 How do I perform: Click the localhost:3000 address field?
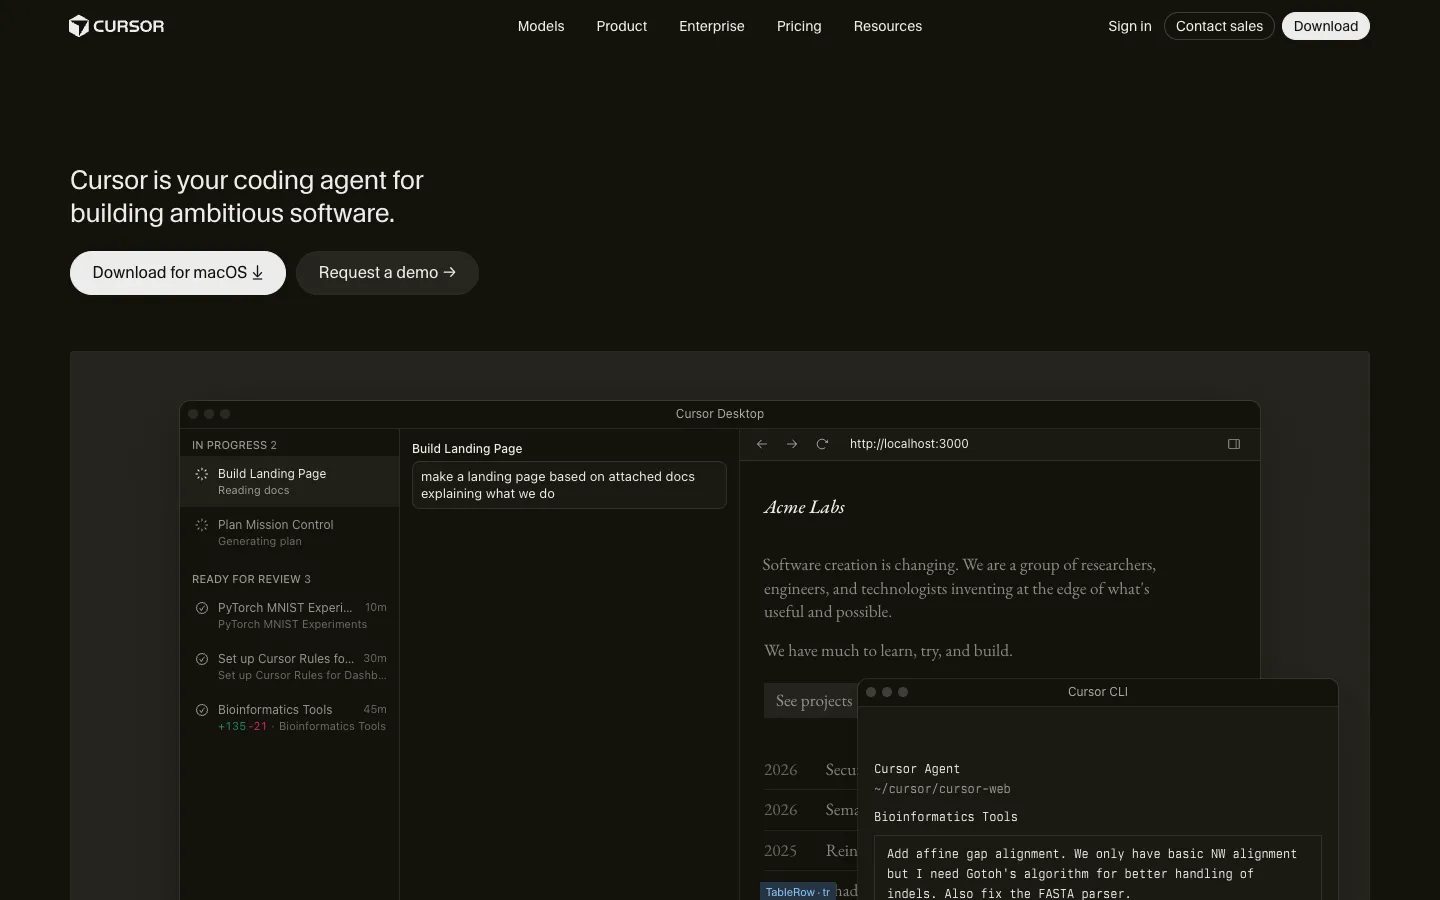[909, 444]
